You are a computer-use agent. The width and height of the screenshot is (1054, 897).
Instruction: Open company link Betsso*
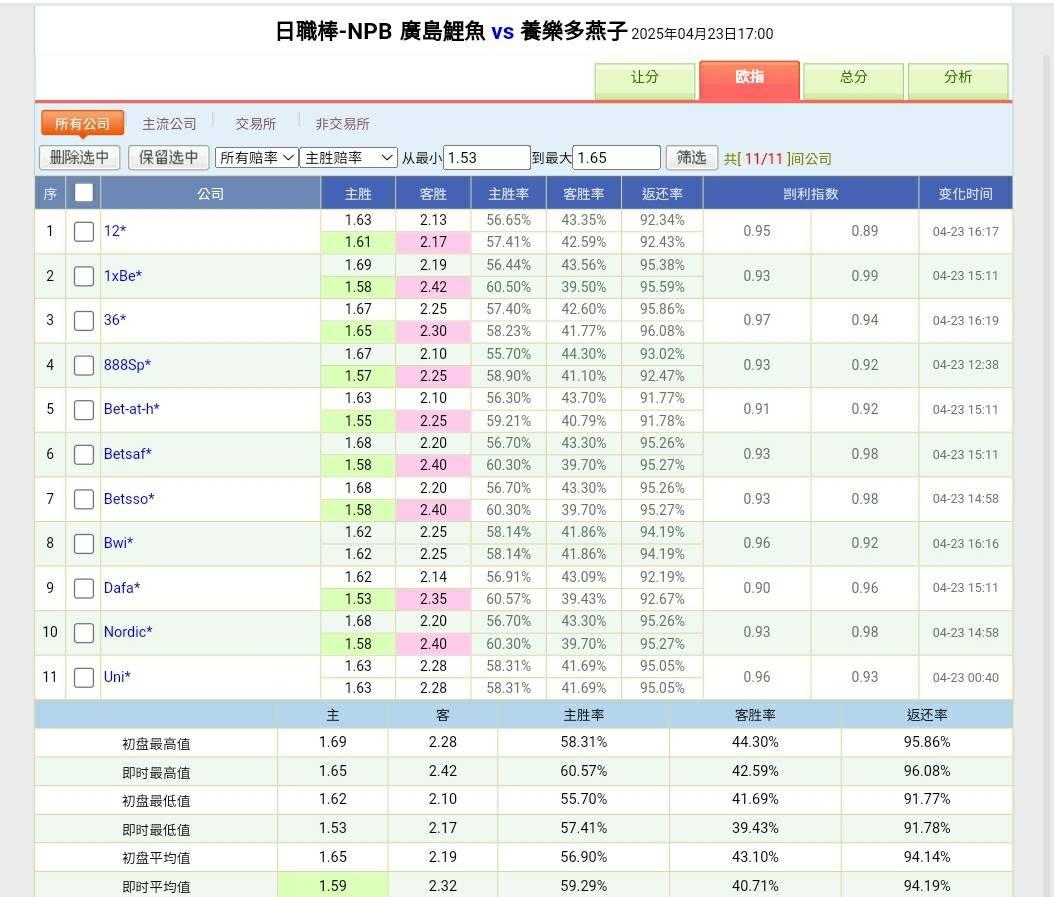point(129,499)
